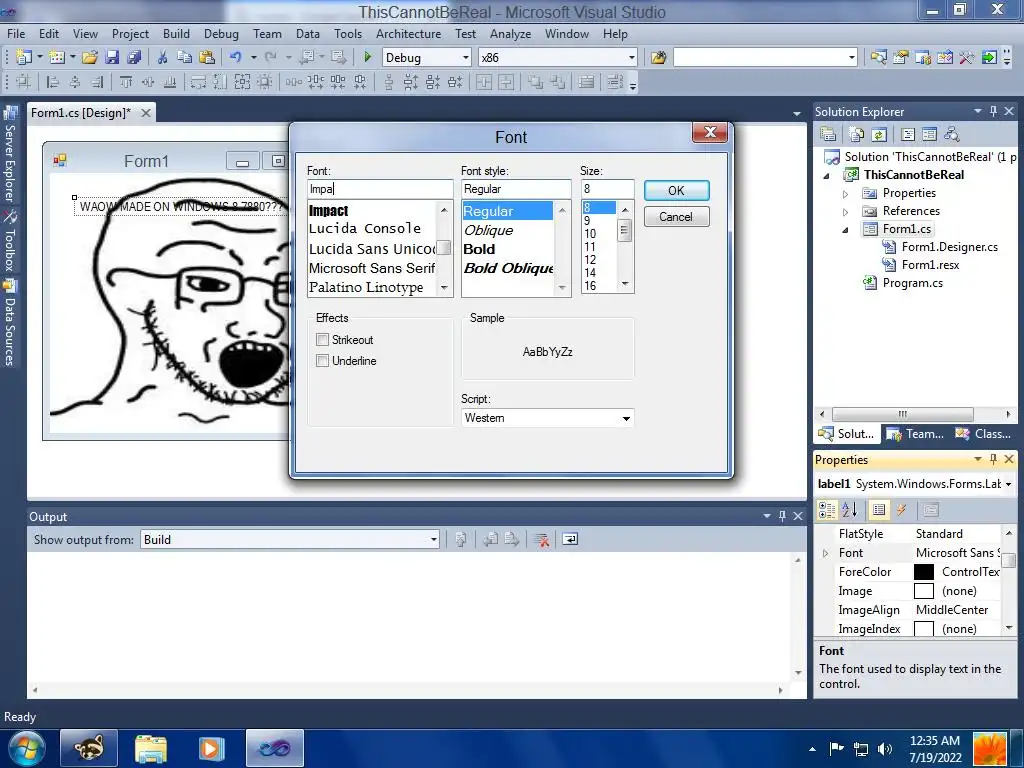Viewport: 1024px width, 768px height.
Task: Open the x86 platform dropdown
Action: click(x=632, y=57)
